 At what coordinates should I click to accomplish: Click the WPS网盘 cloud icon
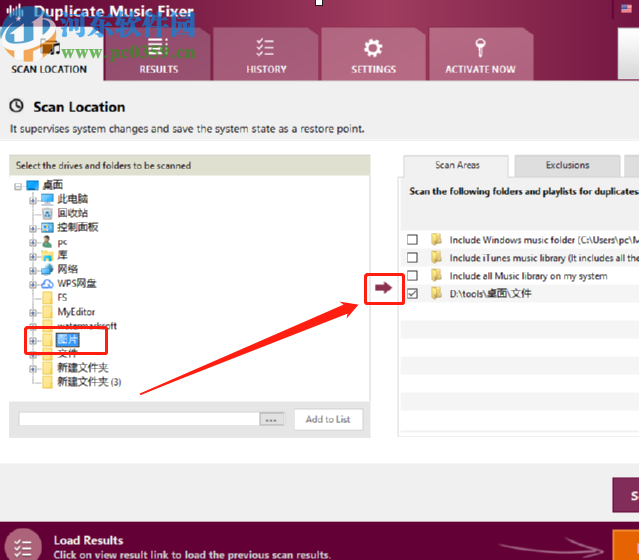(x=47, y=284)
